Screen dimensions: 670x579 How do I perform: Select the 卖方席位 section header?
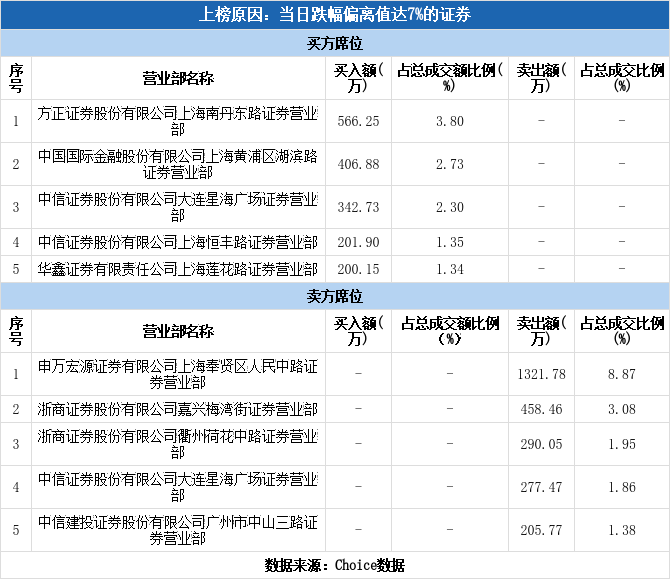tap(335, 296)
